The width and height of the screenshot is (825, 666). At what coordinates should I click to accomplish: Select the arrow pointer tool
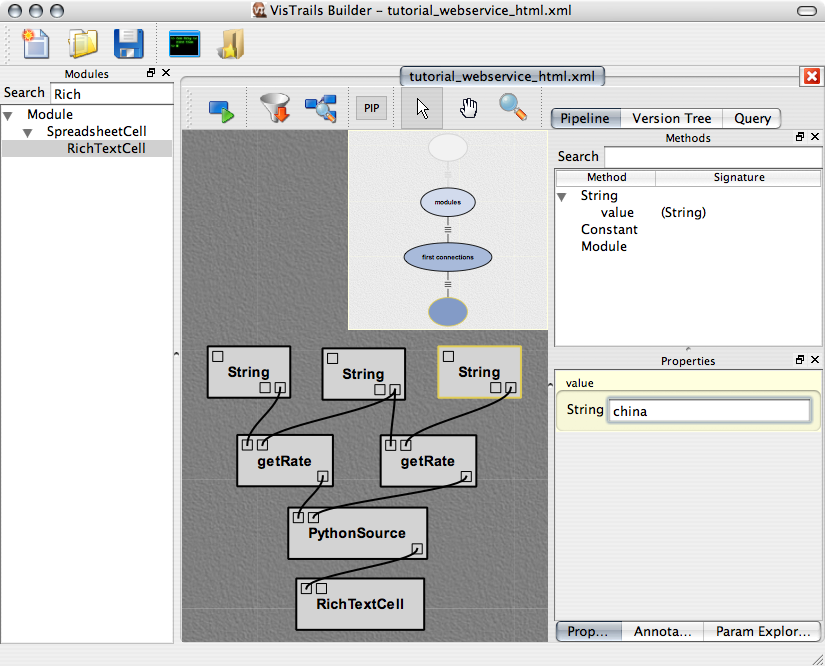pos(422,108)
